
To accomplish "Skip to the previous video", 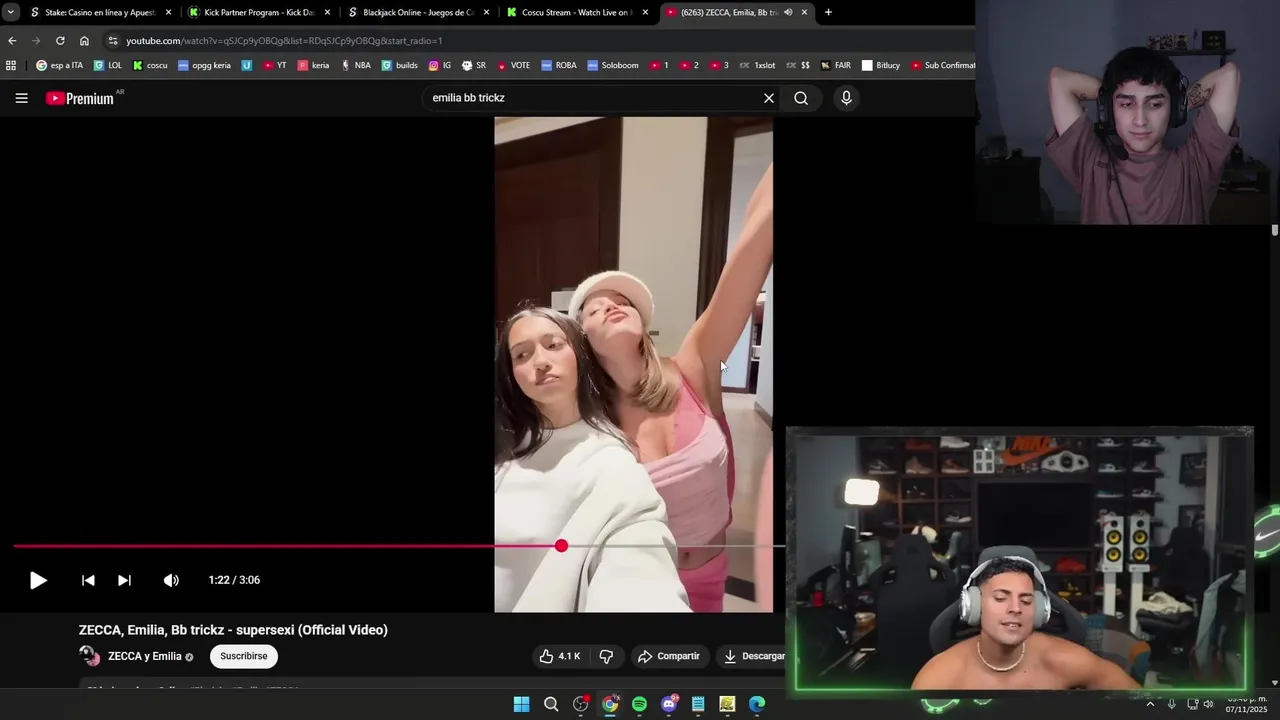I will coord(88,580).
